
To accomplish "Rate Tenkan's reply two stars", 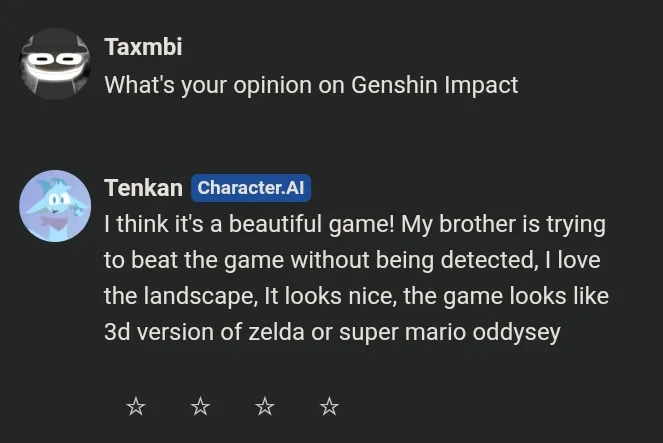I will (x=200, y=407).
